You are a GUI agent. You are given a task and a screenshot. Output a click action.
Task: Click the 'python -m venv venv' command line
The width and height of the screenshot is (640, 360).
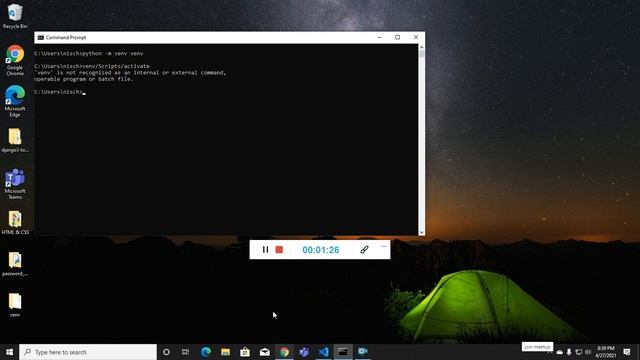(89, 53)
